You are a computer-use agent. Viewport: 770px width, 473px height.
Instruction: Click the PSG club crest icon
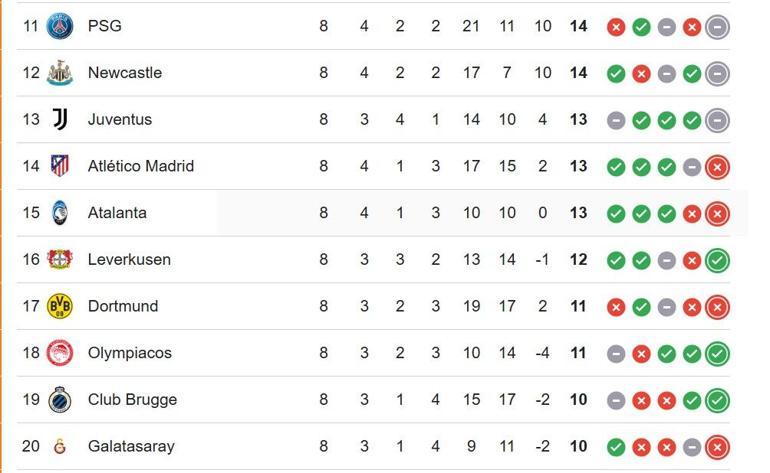pyautogui.click(x=60, y=26)
